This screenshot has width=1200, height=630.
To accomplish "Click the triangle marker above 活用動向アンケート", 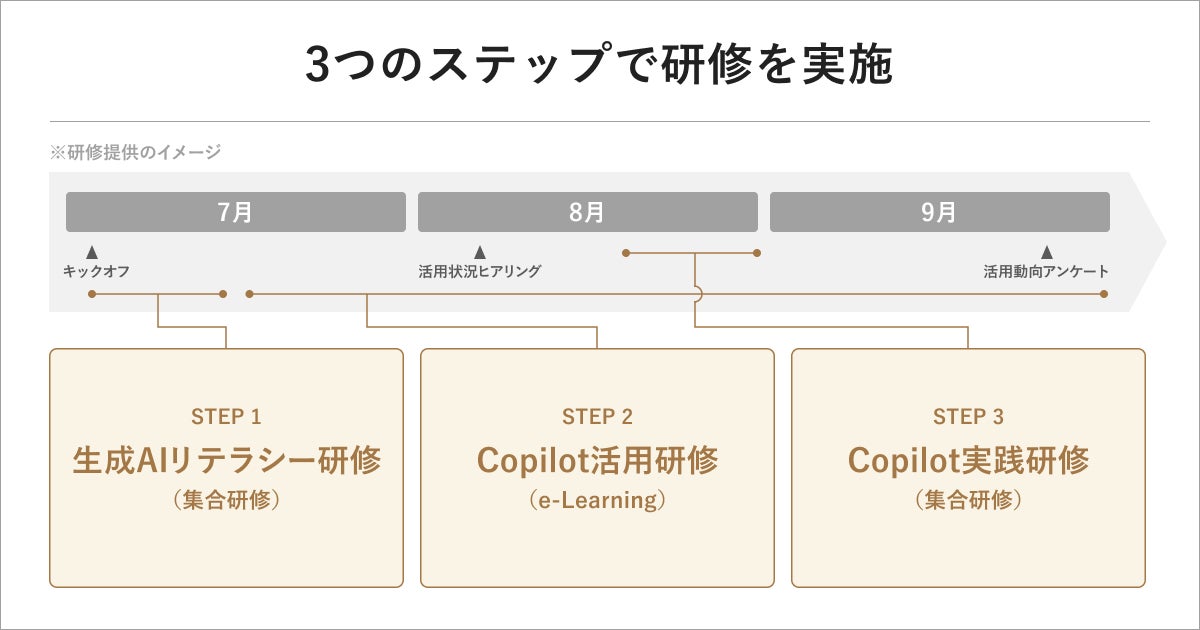I will point(1046,252).
